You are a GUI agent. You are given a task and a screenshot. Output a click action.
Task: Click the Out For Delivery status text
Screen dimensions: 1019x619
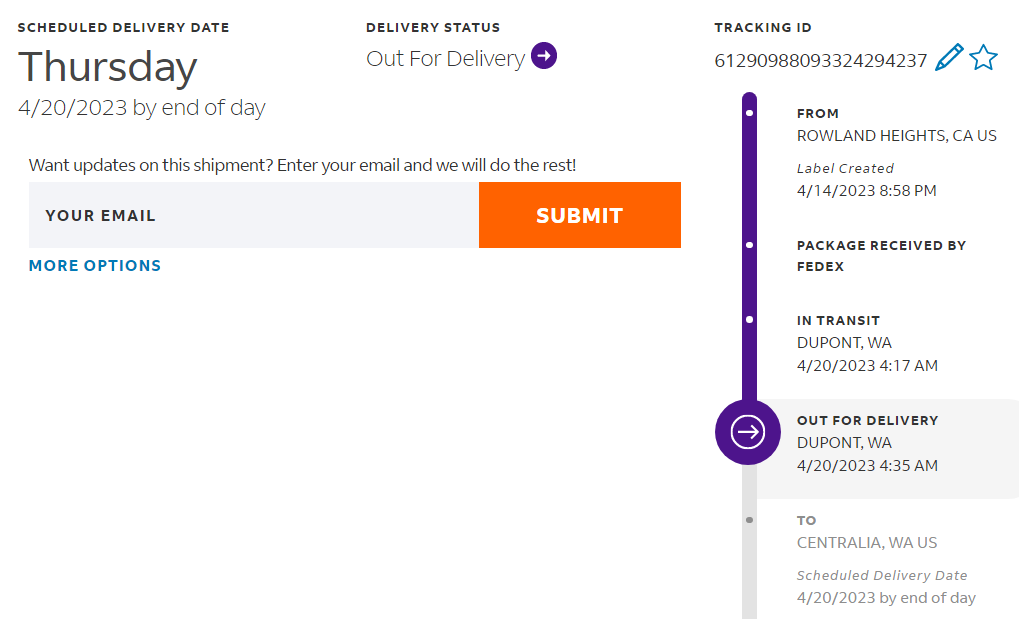(x=445, y=58)
